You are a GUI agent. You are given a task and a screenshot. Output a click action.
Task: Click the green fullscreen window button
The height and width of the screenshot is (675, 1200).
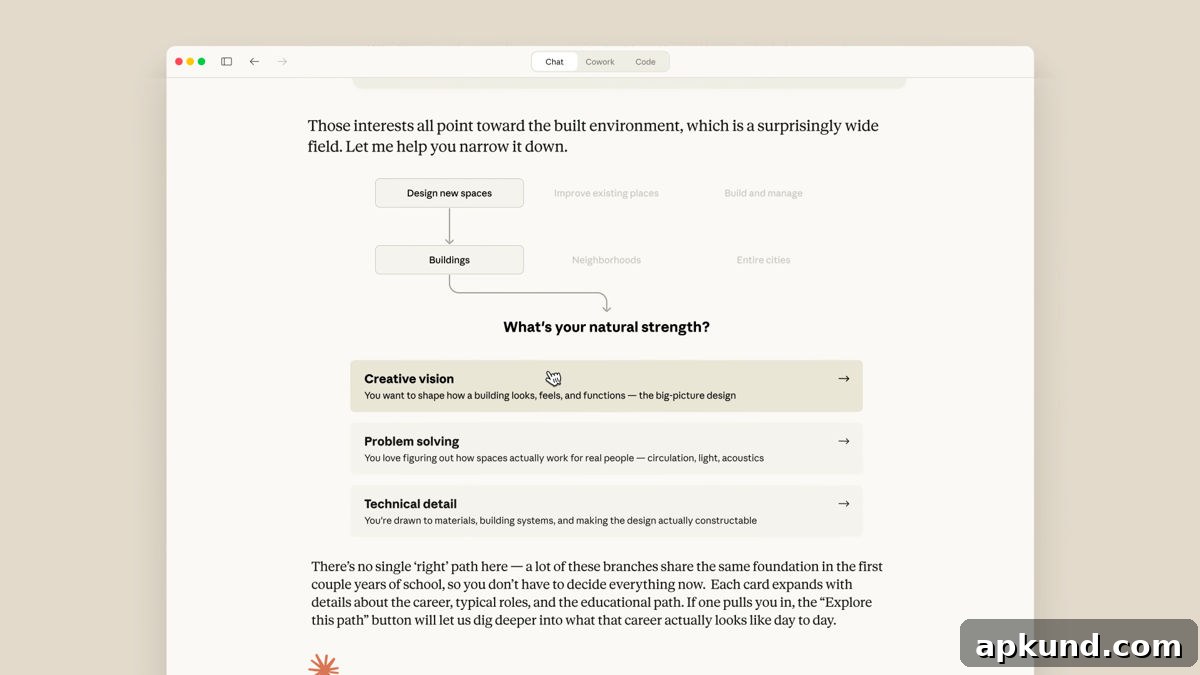202,62
